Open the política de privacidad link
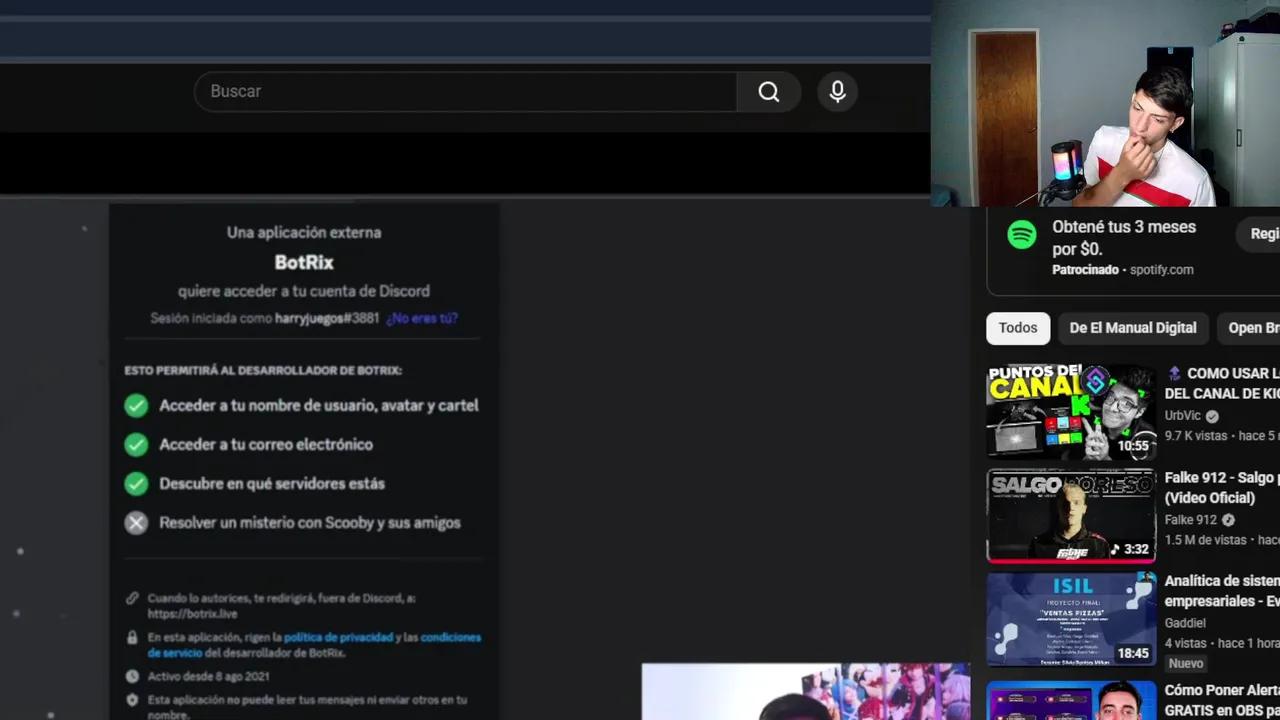 338,637
